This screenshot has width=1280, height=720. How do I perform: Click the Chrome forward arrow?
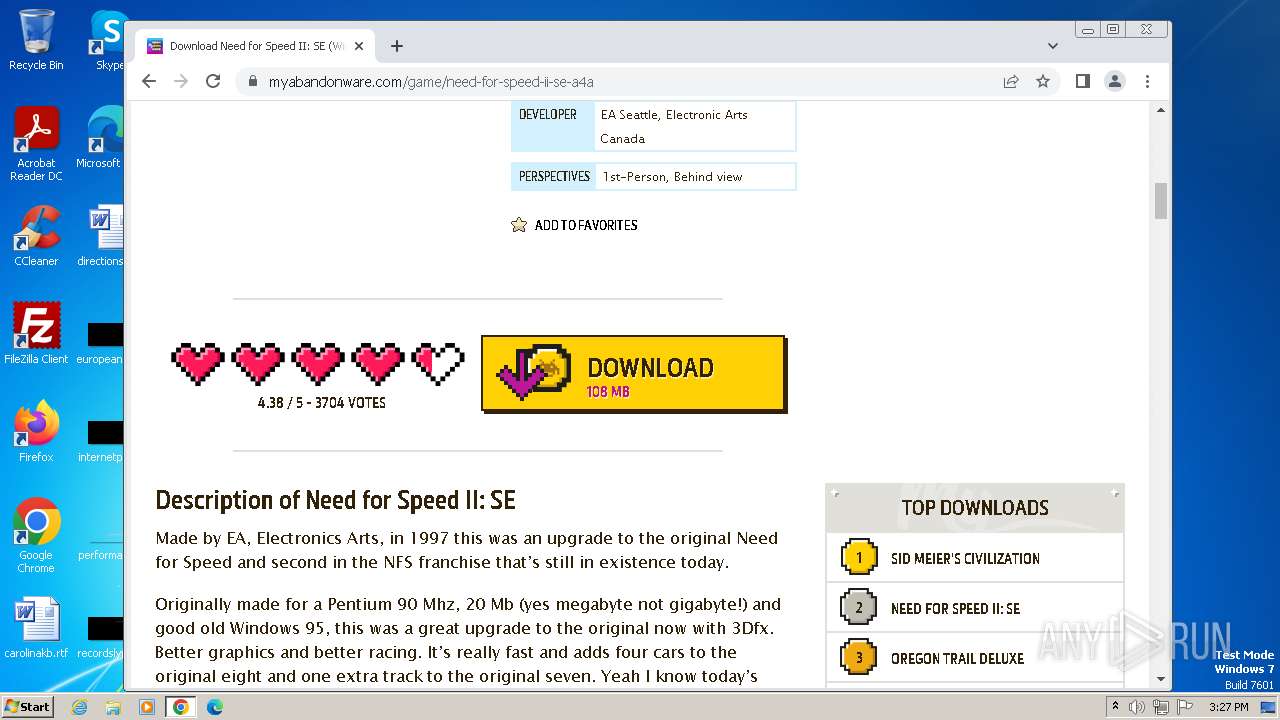(181, 81)
